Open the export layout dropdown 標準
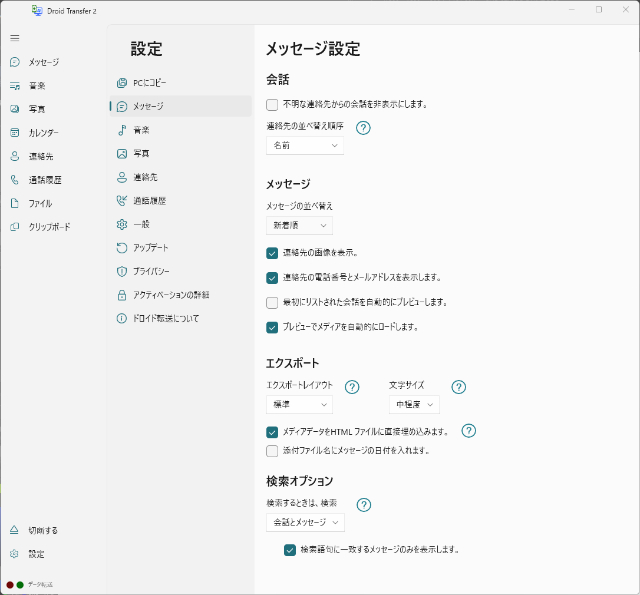 299,404
